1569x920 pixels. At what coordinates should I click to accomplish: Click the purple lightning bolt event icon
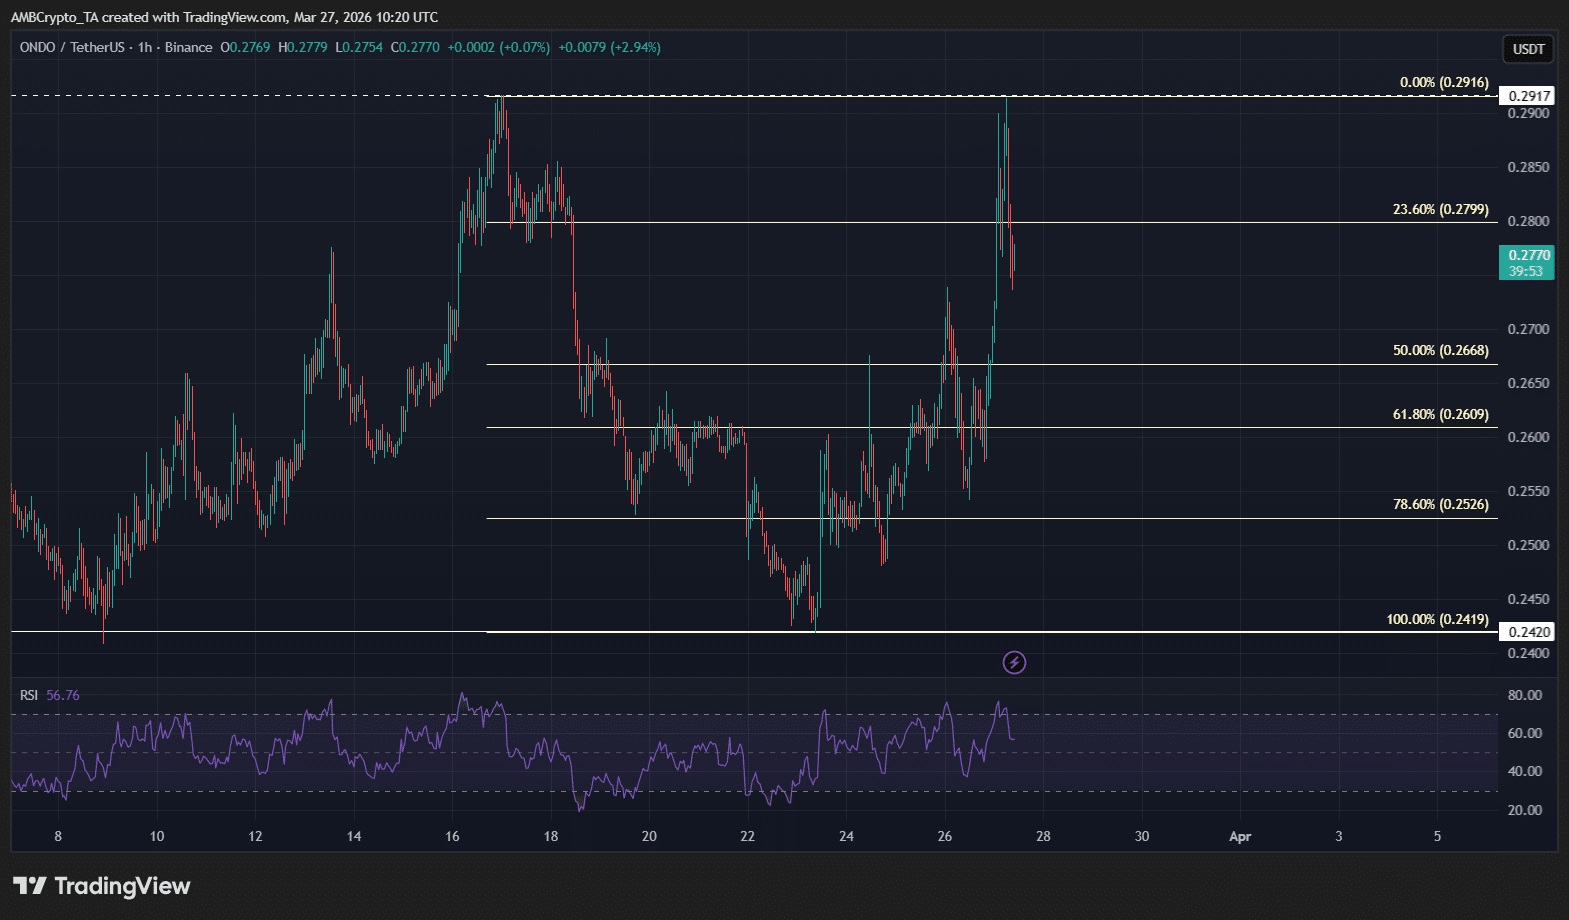tap(1014, 662)
